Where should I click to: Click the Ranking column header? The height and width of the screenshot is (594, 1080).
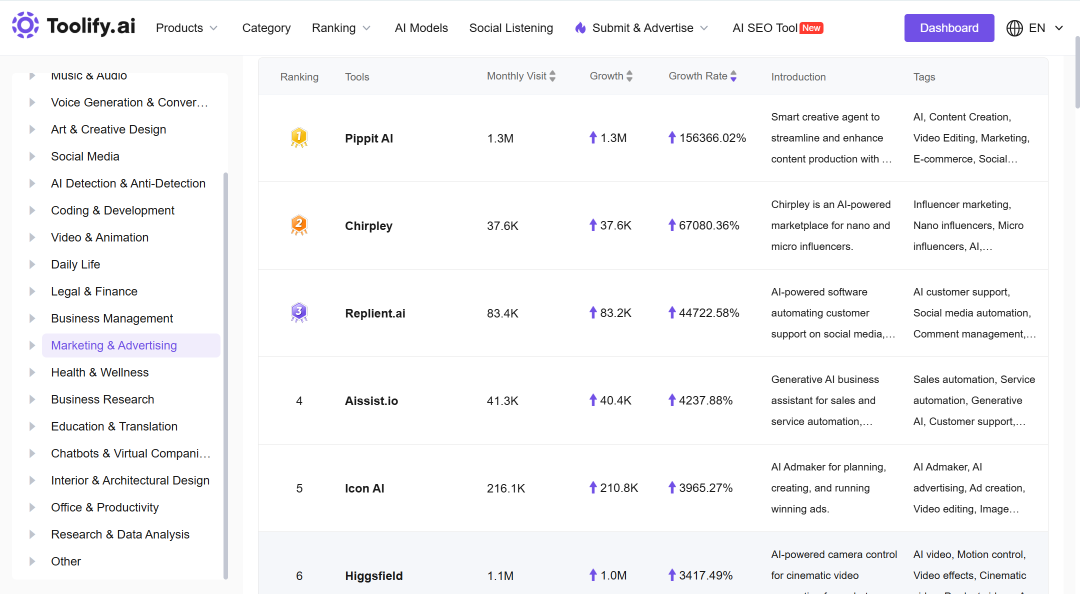pyautogui.click(x=299, y=76)
